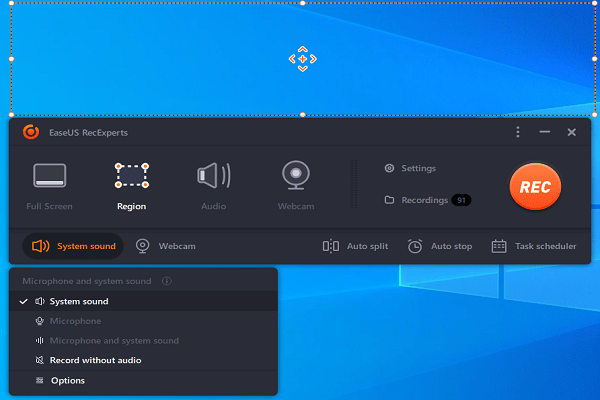Click the EaseUS RecExperts title text
This screenshot has width=600, height=400.
(88, 132)
